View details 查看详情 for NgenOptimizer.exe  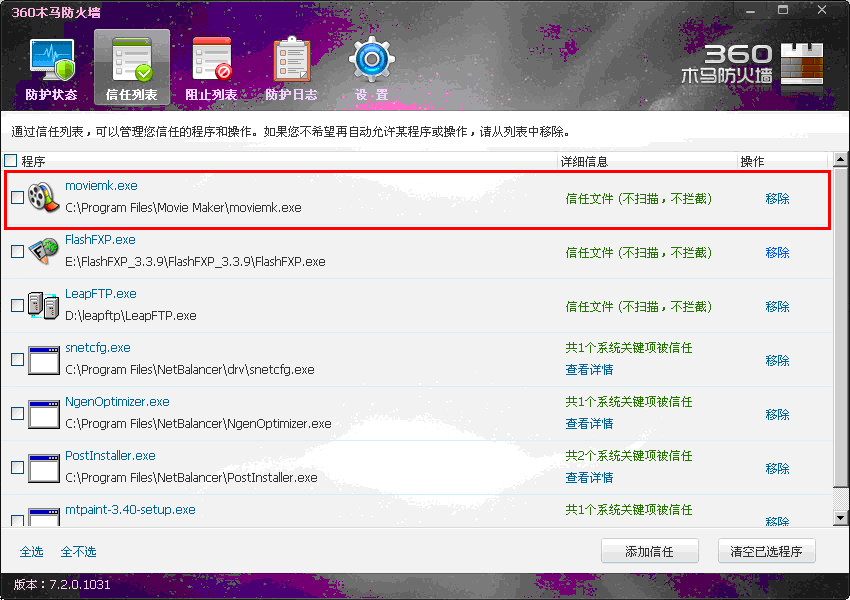click(x=589, y=424)
